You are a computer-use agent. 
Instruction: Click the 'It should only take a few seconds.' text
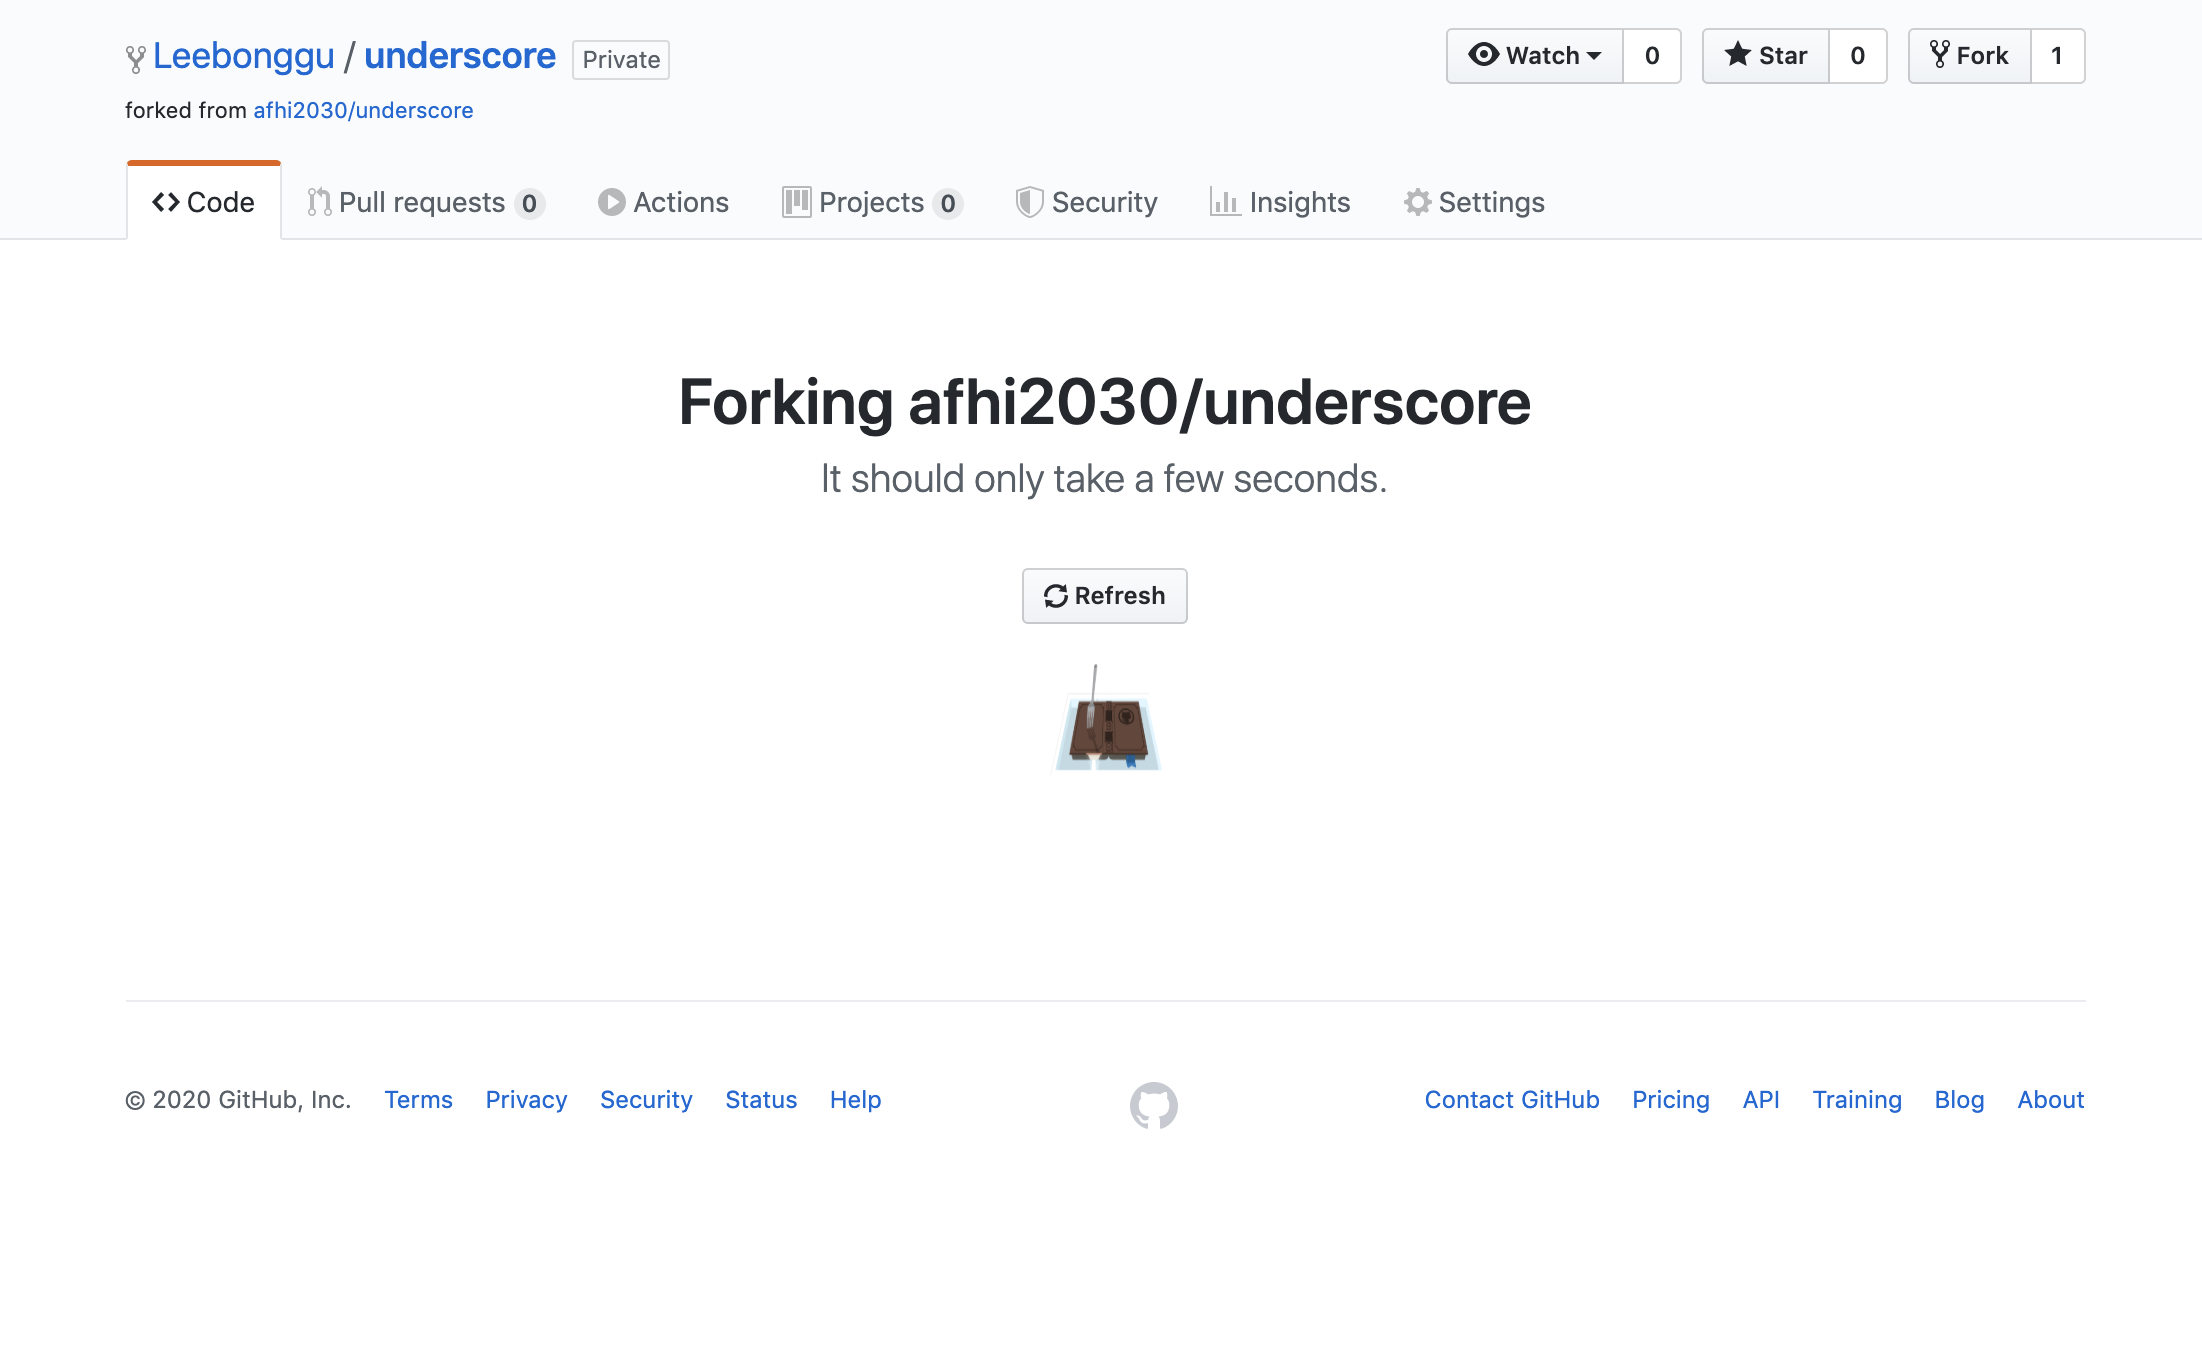pos(1104,479)
